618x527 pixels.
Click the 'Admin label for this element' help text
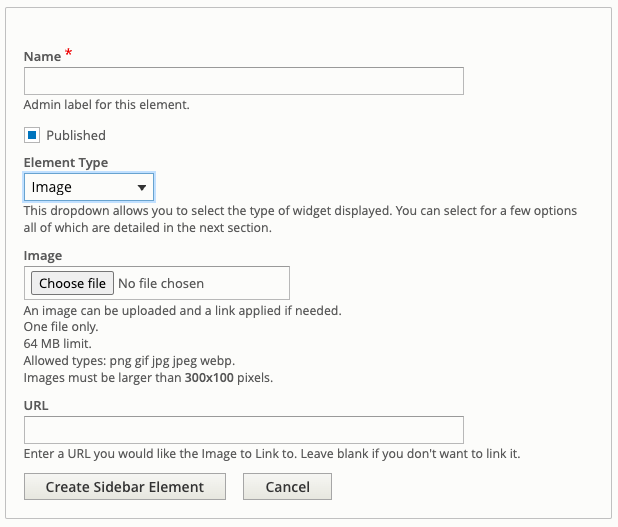click(106, 104)
